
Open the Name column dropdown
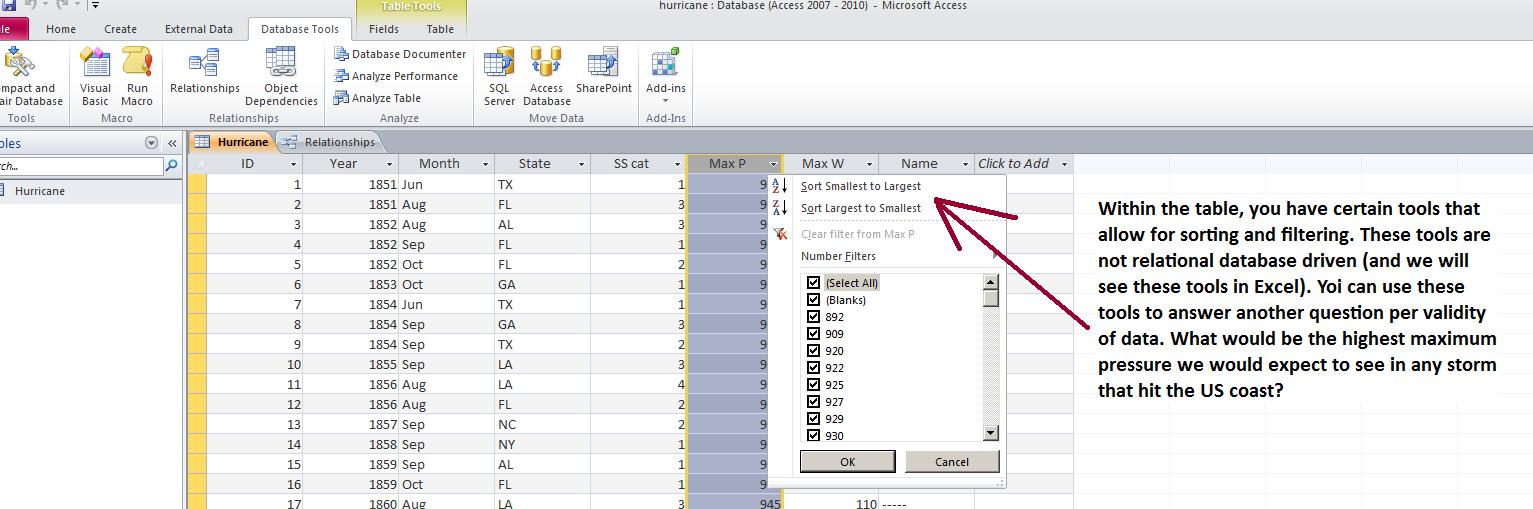[x=965, y=164]
